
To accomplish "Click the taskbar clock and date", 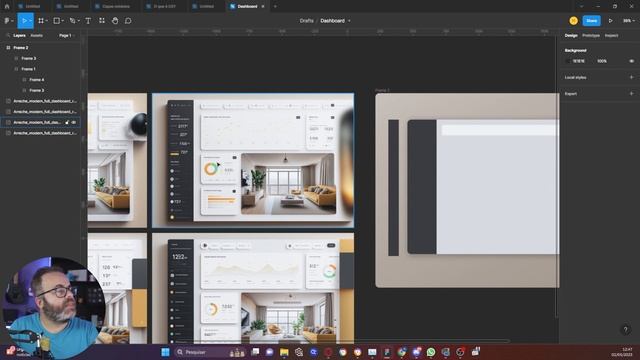I will [x=622, y=352].
